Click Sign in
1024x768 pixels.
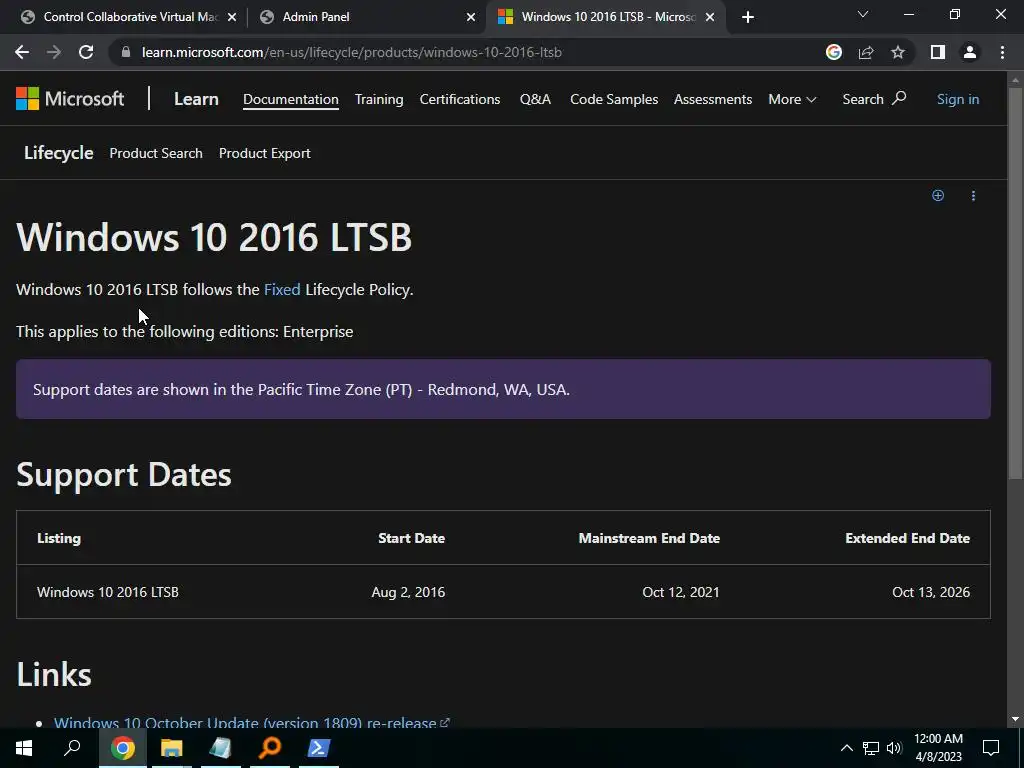click(x=958, y=99)
